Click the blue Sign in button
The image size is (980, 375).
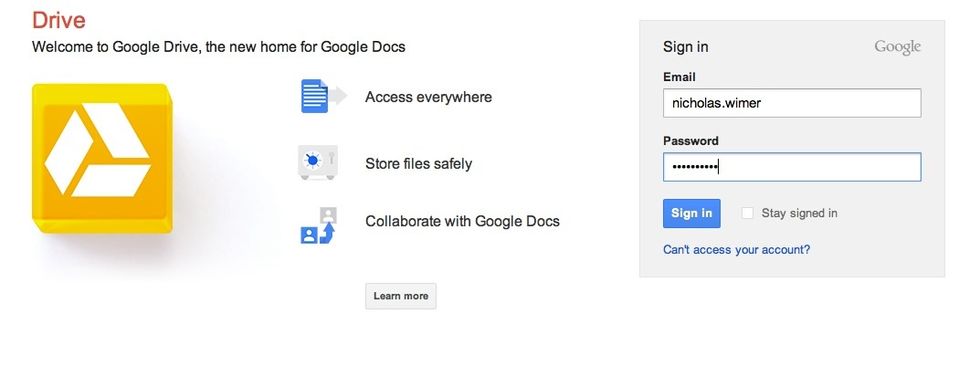tap(691, 213)
